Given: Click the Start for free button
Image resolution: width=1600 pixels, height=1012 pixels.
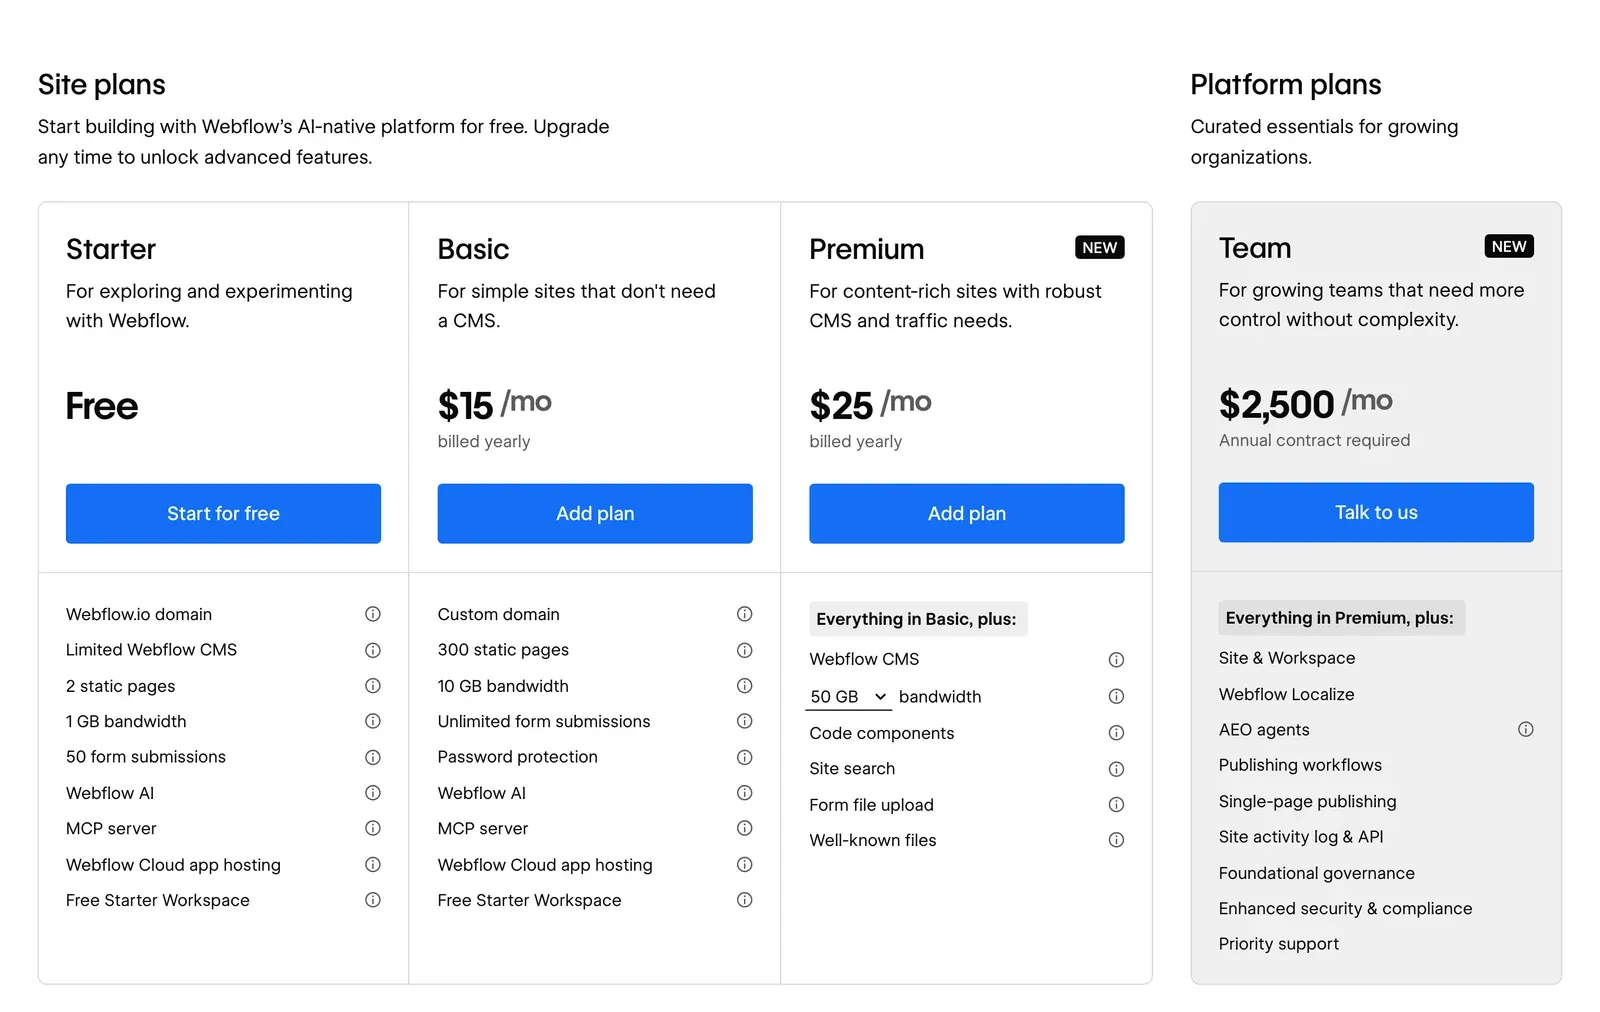Looking at the screenshot, I should pyautogui.click(x=223, y=514).
